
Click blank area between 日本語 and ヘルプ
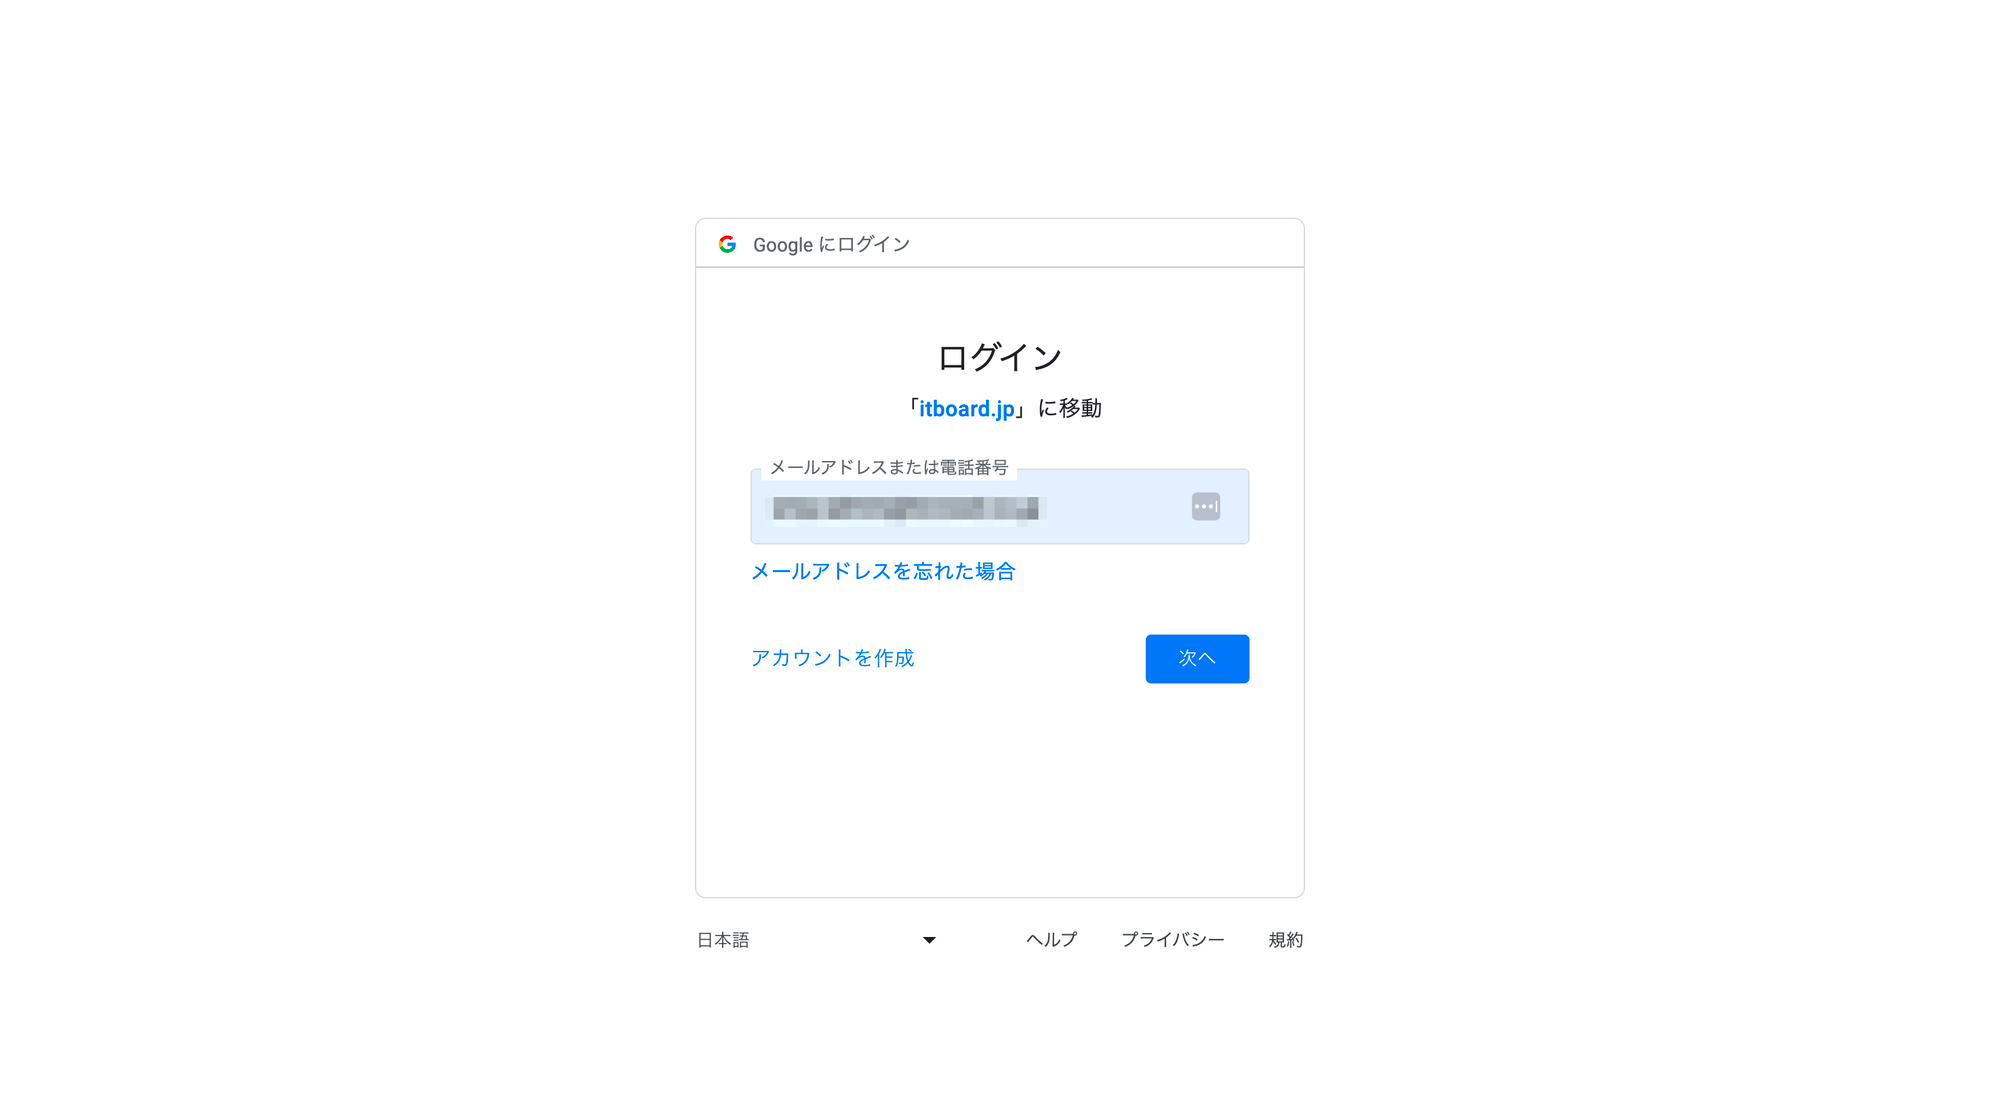(982, 939)
